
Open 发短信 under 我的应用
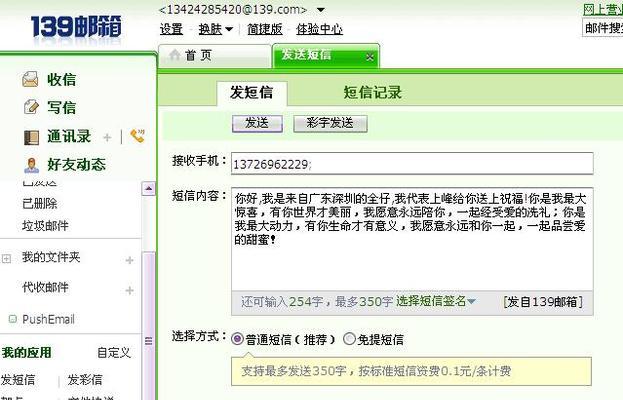pos(18,379)
